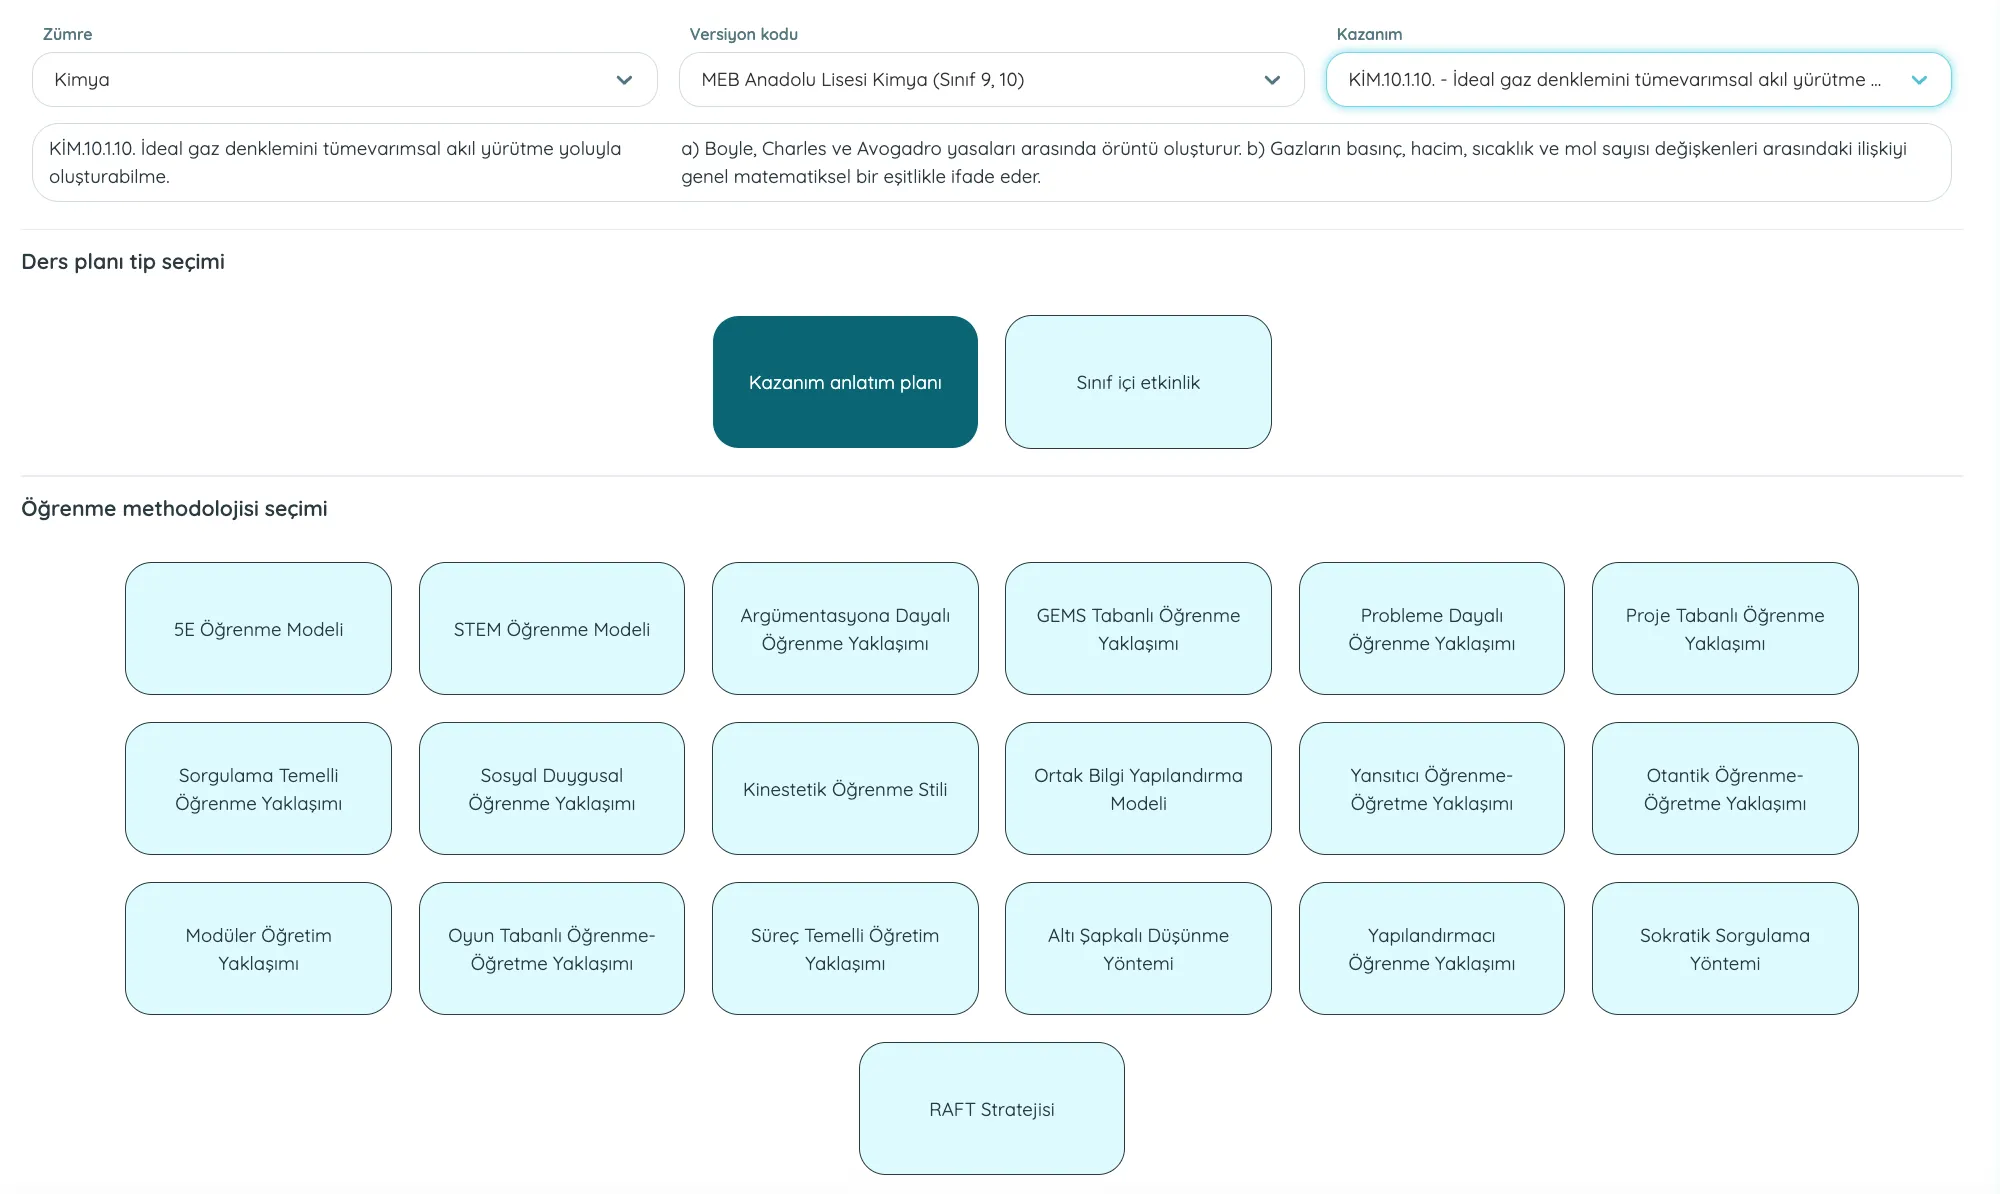
Task: Choose Sınıf içi etkinlik plan type
Action: 1138,382
